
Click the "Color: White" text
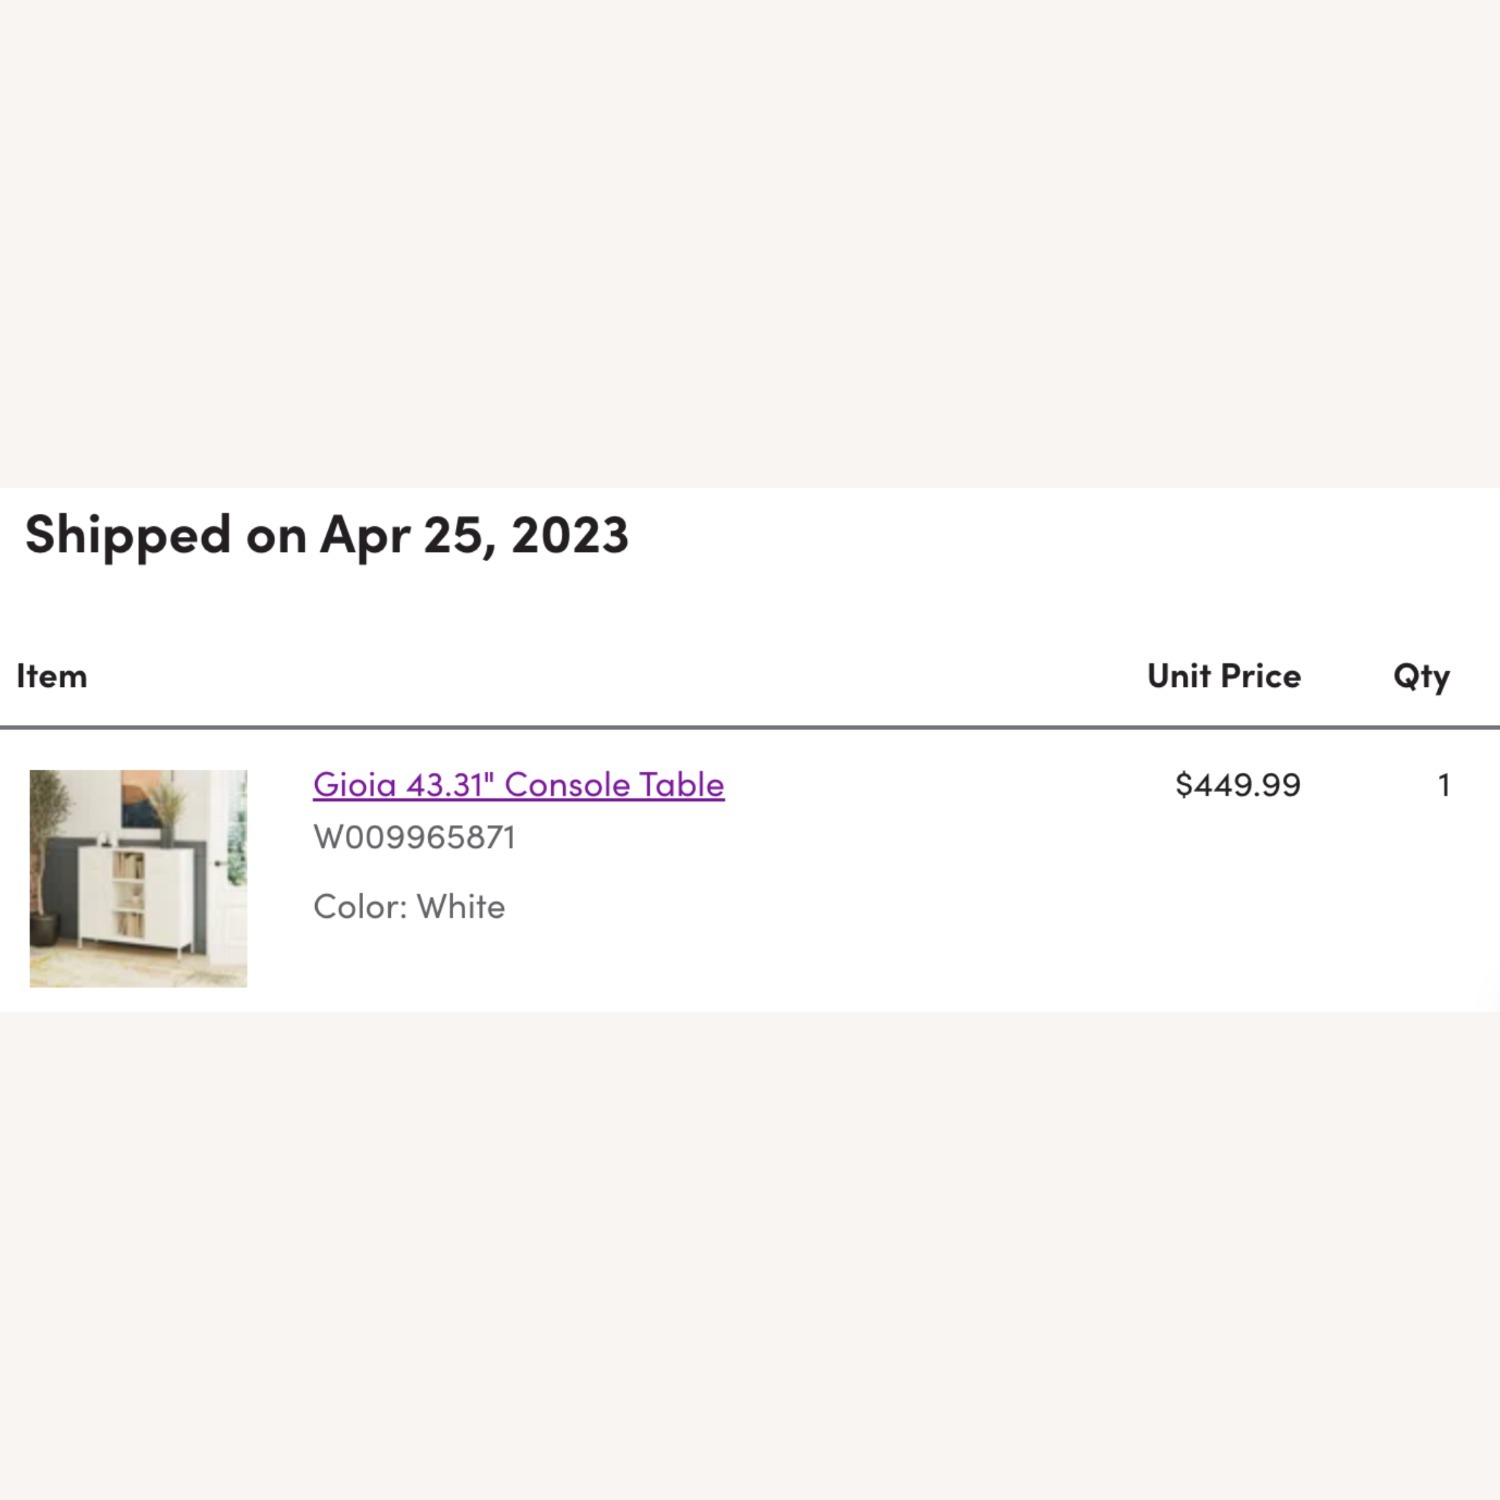tap(409, 906)
